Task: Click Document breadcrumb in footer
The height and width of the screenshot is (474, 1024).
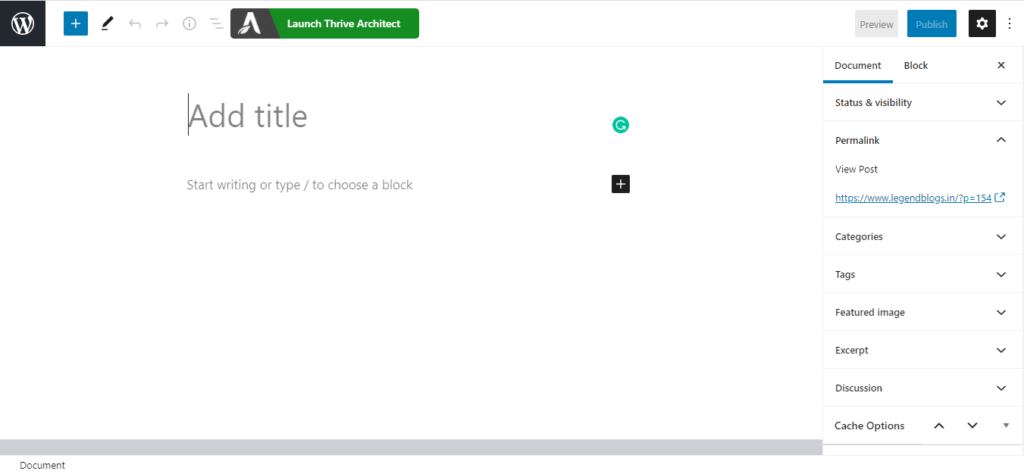Action: (42, 466)
